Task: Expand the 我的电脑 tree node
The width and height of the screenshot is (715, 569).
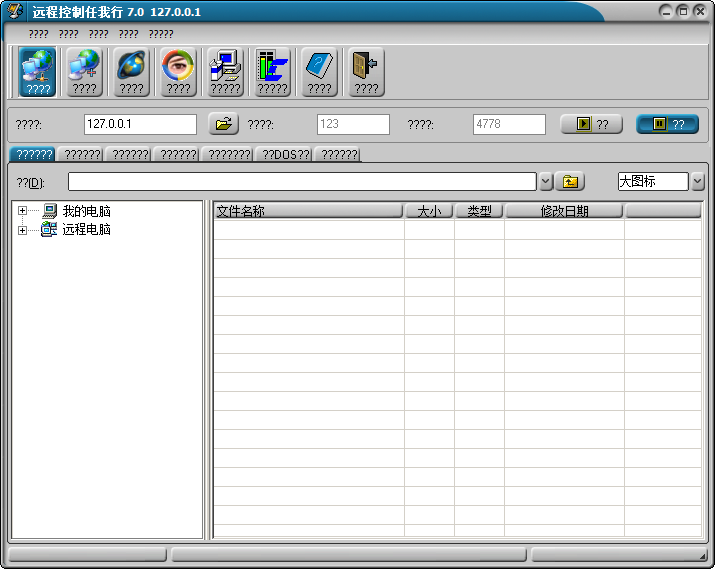Action: pos(22,211)
